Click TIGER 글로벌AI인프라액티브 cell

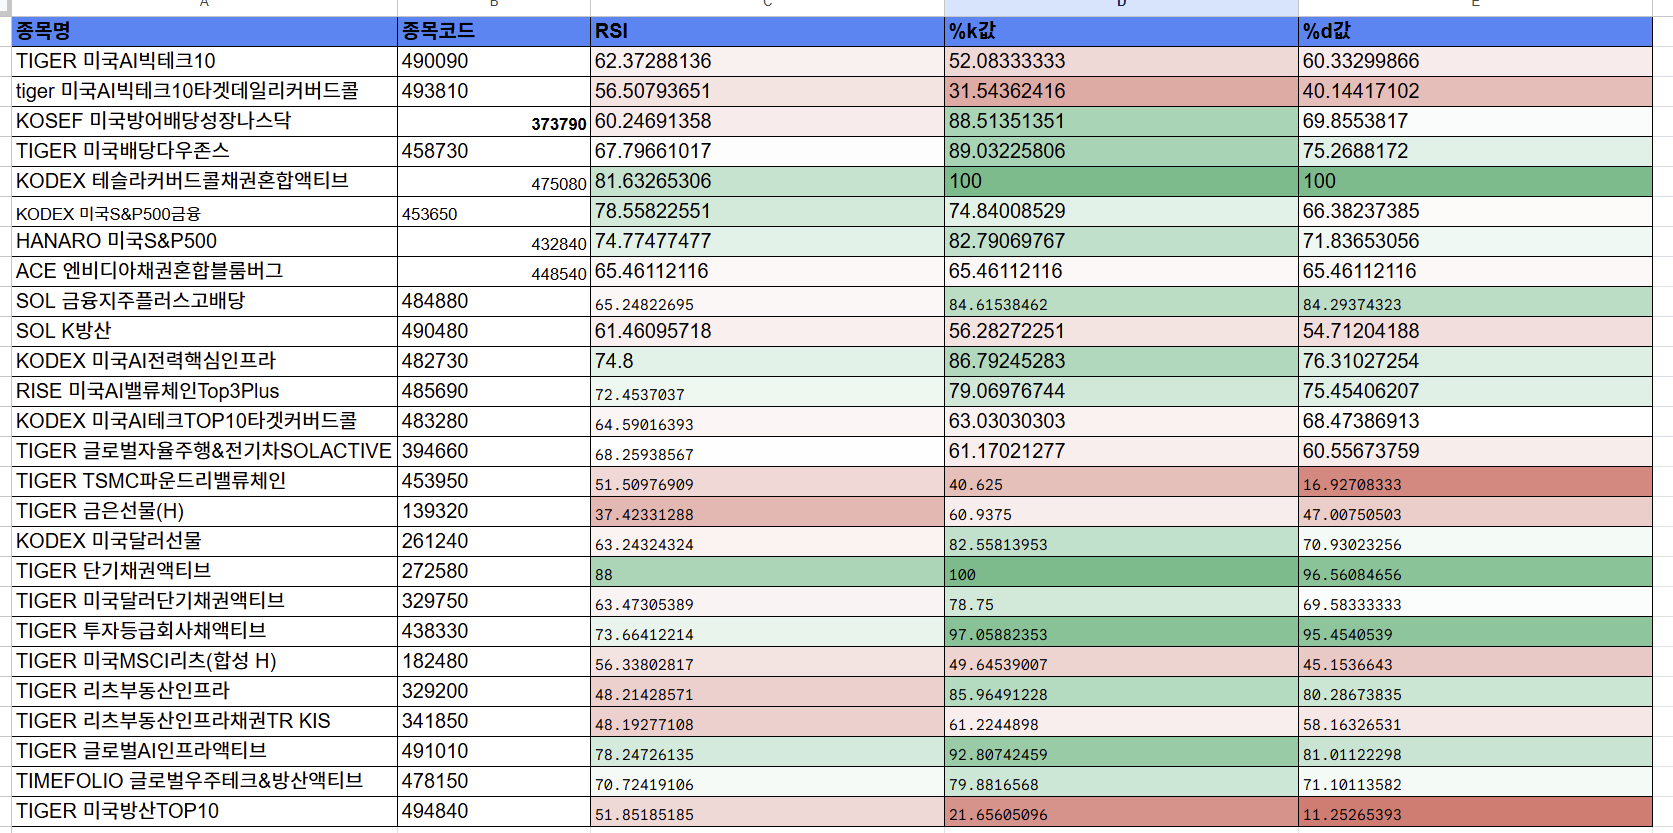(x=204, y=751)
